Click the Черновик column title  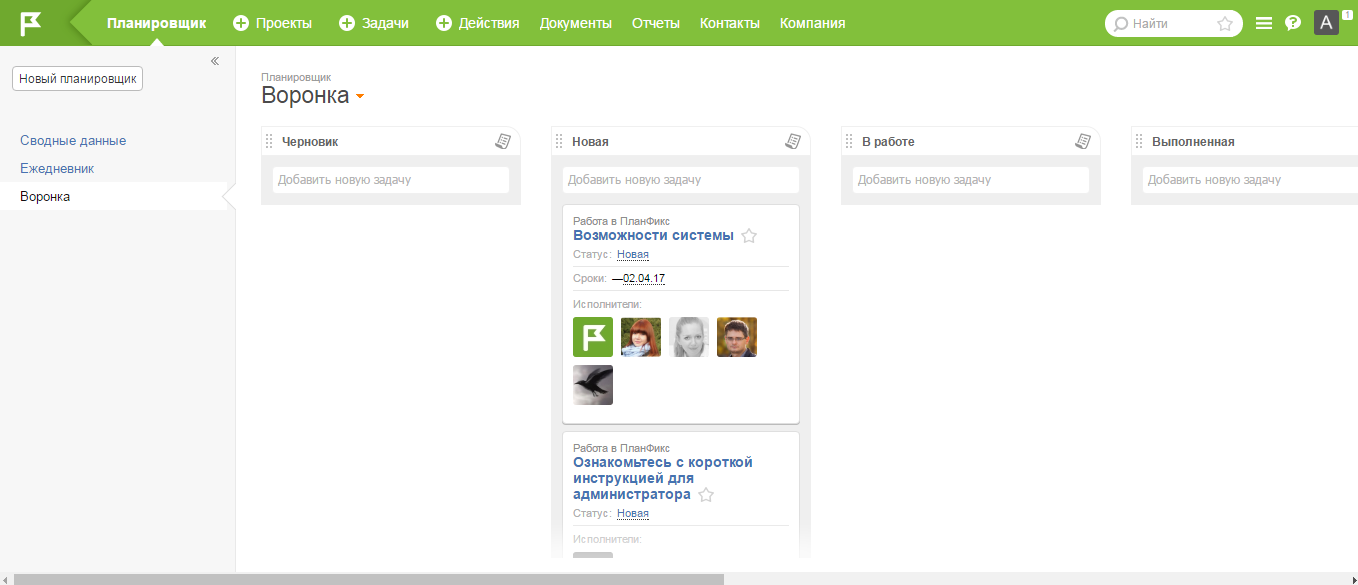click(310, 142)
